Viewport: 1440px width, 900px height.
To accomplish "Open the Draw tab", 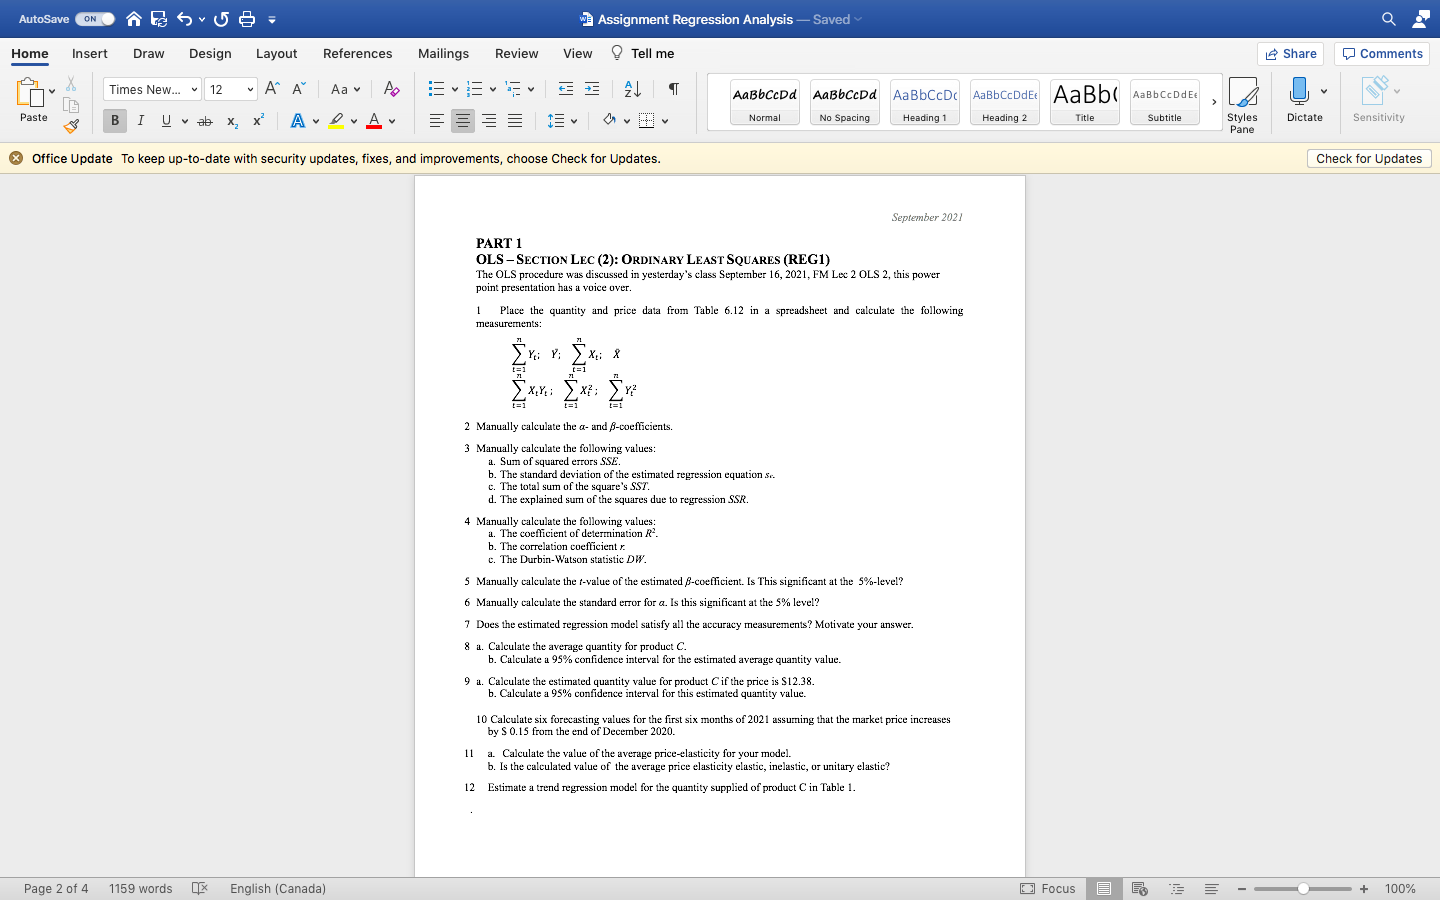I will click(149, 54).
